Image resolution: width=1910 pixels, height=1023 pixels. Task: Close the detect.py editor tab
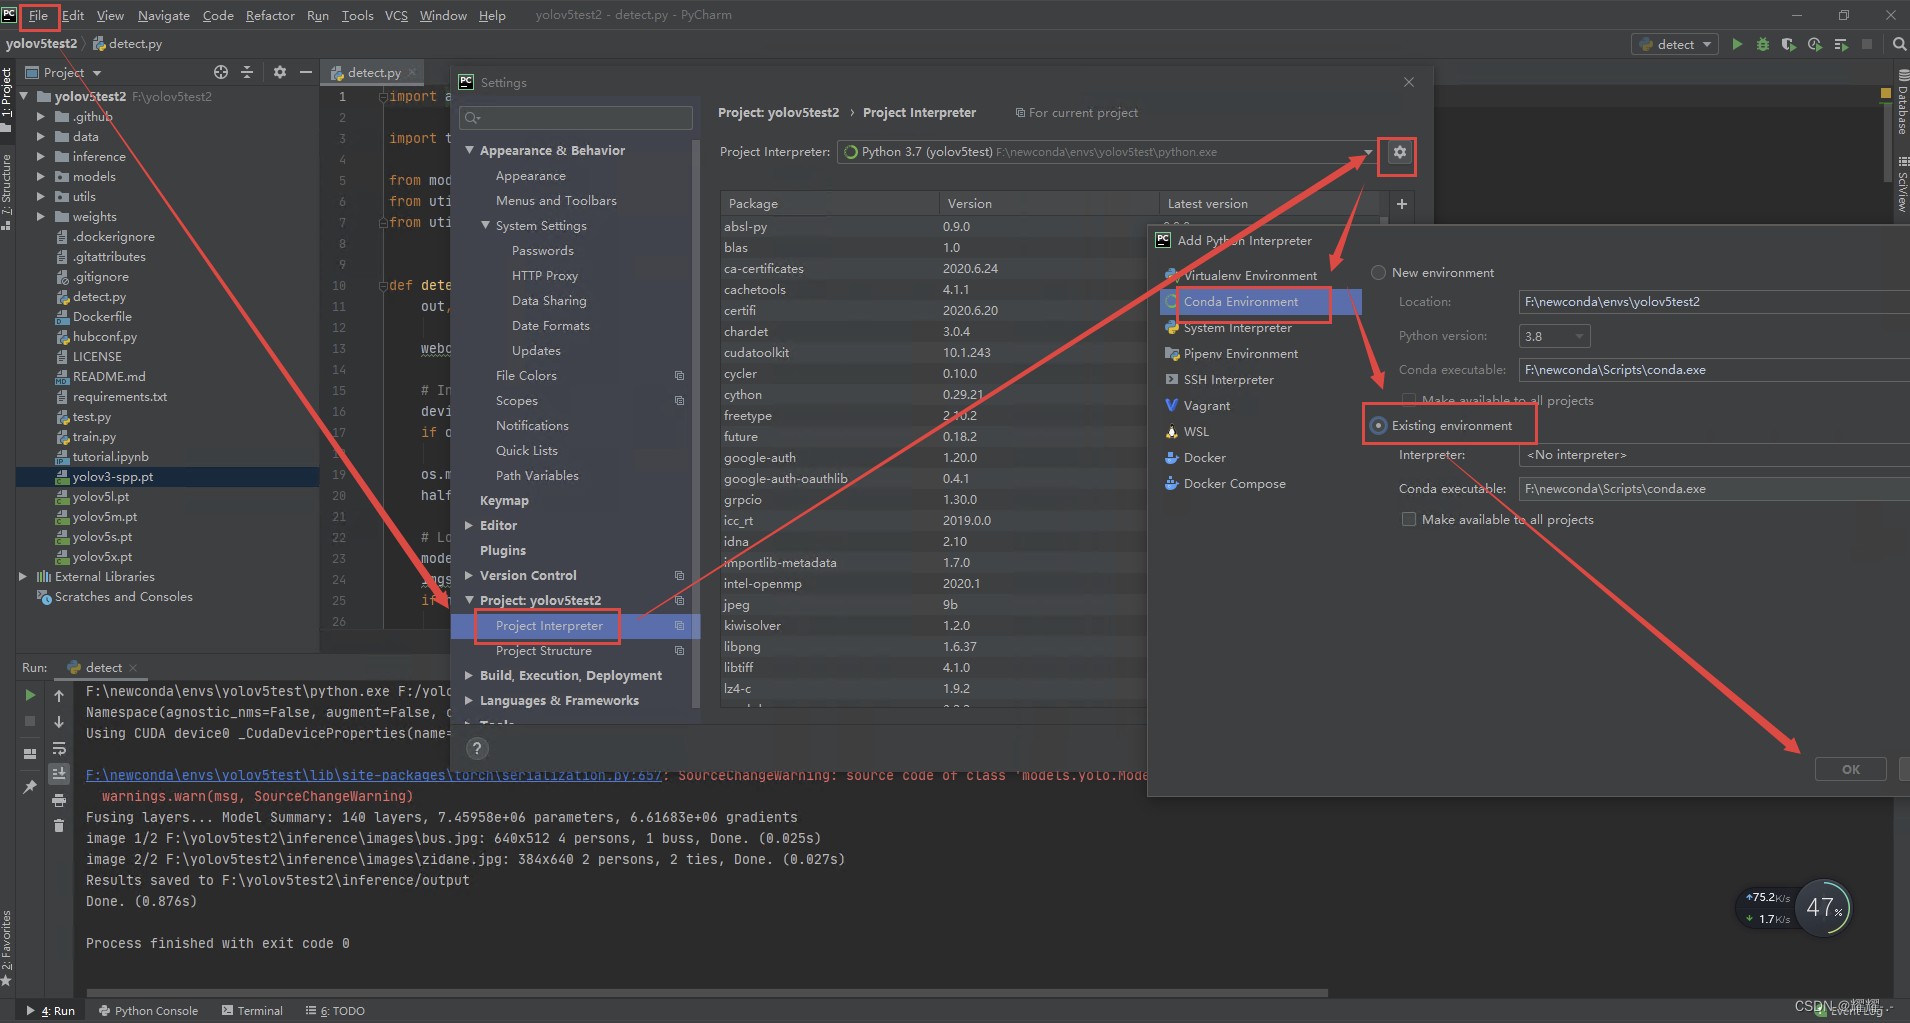[412, 72]
